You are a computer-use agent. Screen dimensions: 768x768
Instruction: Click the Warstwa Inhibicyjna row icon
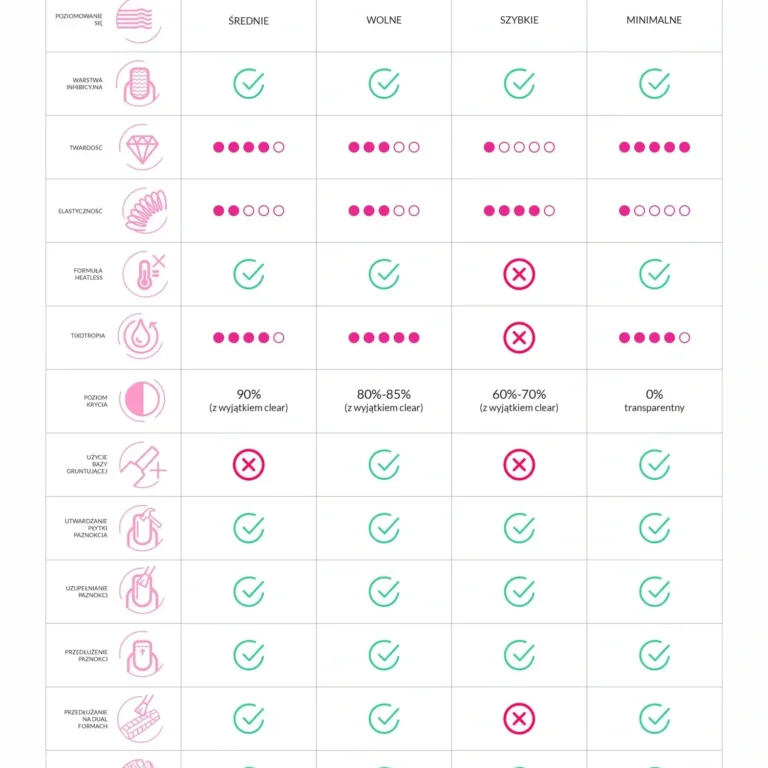pyautogui.click(x=140, y=84)
